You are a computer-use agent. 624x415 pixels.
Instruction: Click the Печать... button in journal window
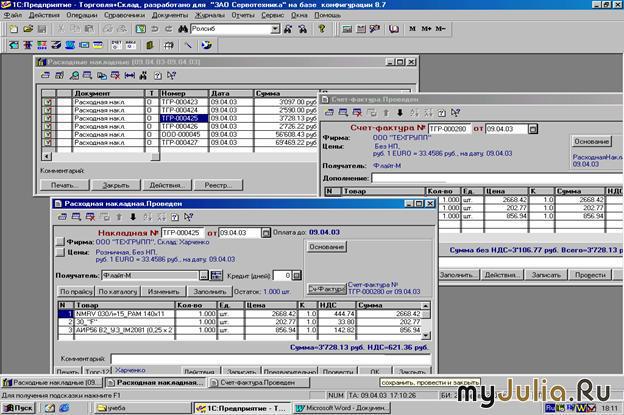[64, 185]
